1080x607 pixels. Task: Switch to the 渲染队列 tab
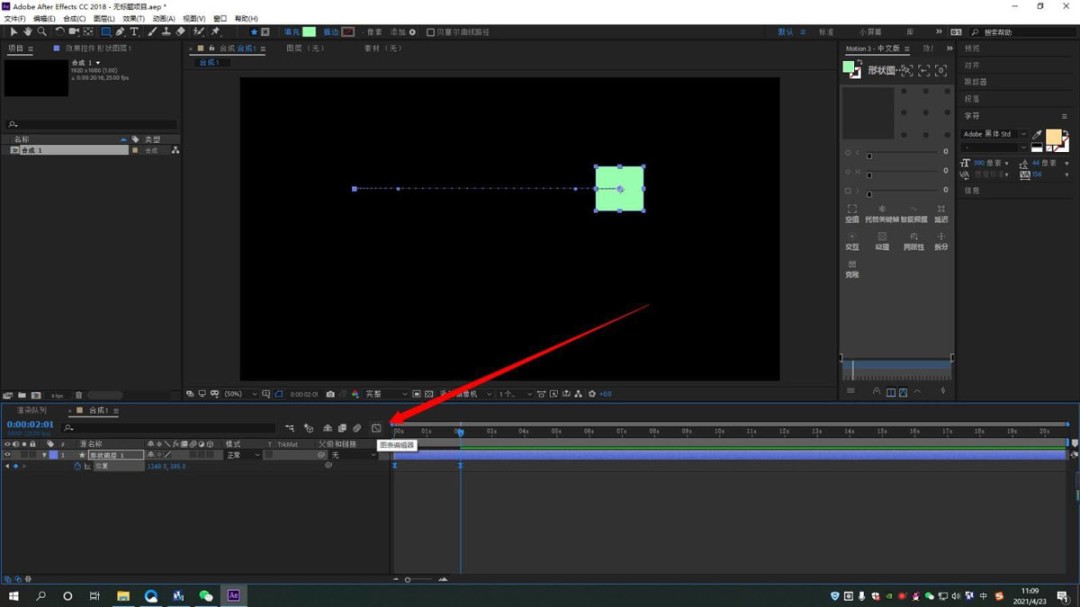(31, 411)
